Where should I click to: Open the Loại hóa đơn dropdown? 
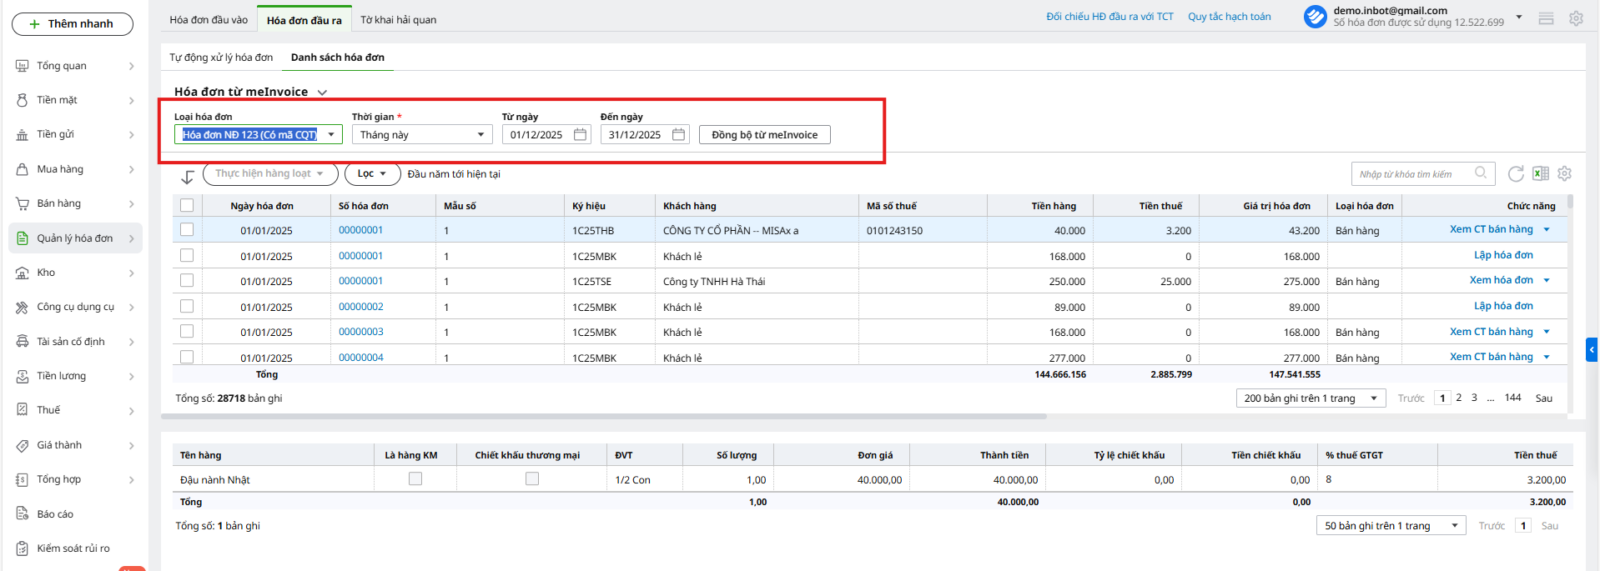pos(331,135)
